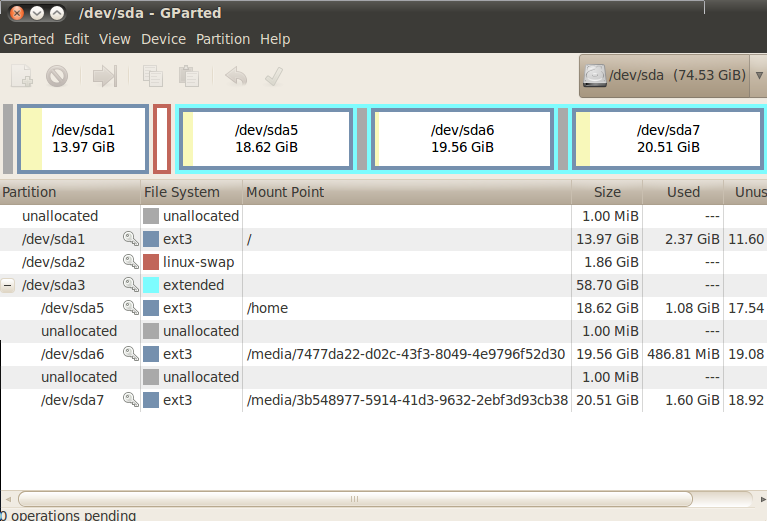Collapse the /dev/sda3 extended partition tree

pyautogui.click(x=8, y=285)
